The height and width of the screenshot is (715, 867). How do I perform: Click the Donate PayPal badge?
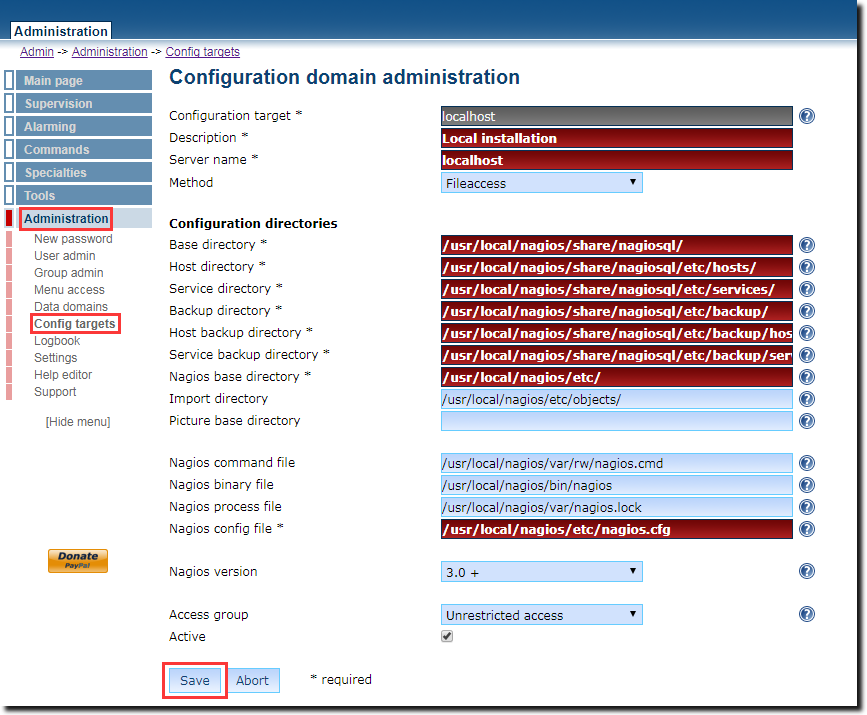click(78, 560)
